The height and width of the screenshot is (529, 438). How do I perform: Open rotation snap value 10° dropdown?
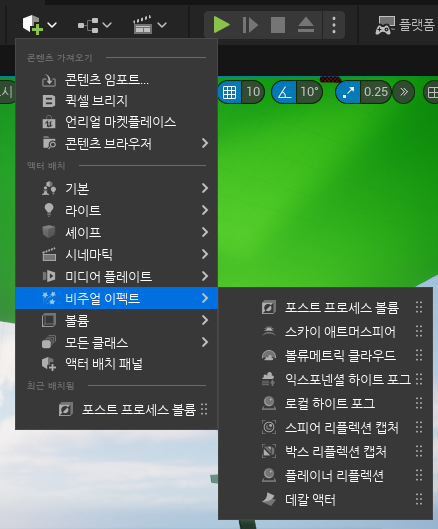pyautogui.click(x=309, y=92)
